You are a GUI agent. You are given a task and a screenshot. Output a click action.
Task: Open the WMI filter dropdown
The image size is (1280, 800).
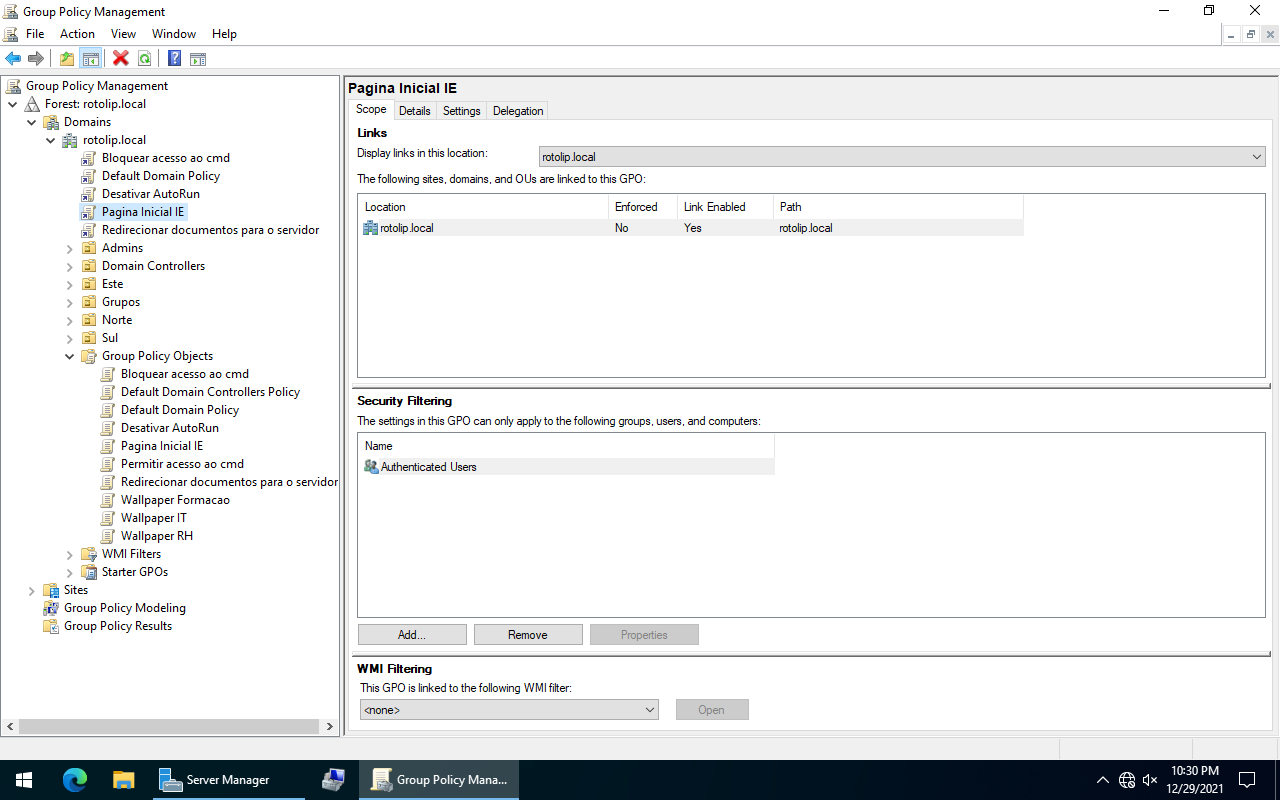[x=649, y=710]
